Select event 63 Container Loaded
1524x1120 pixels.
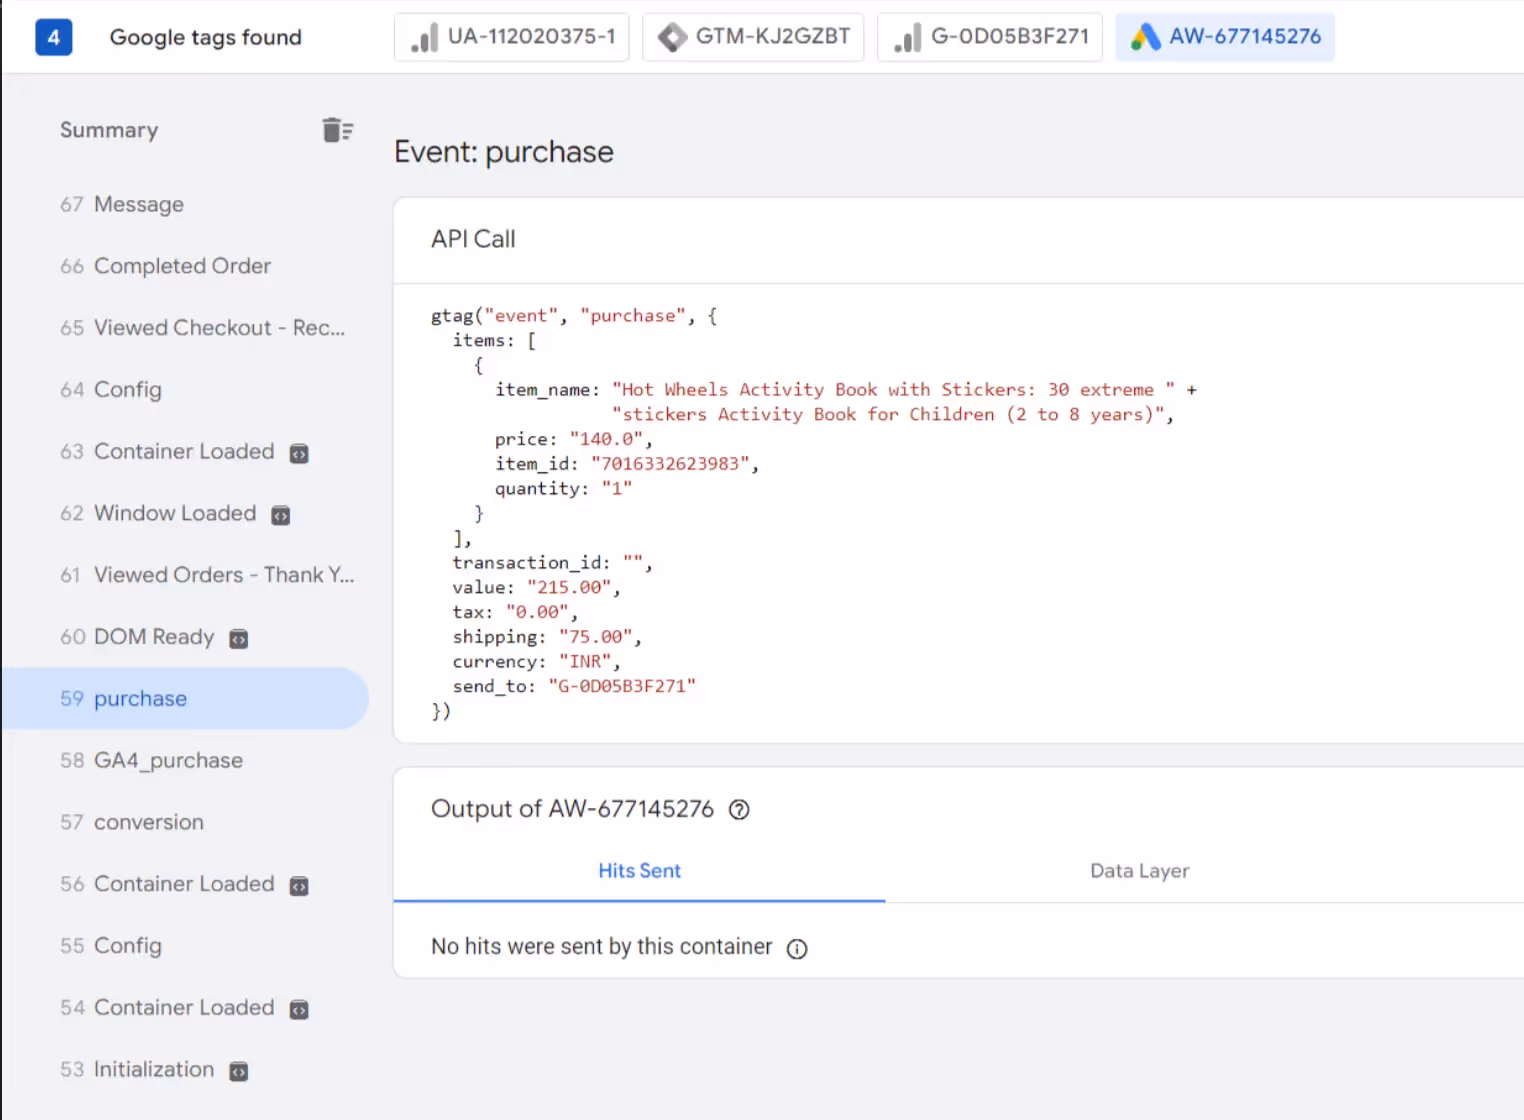pos(185,452)
